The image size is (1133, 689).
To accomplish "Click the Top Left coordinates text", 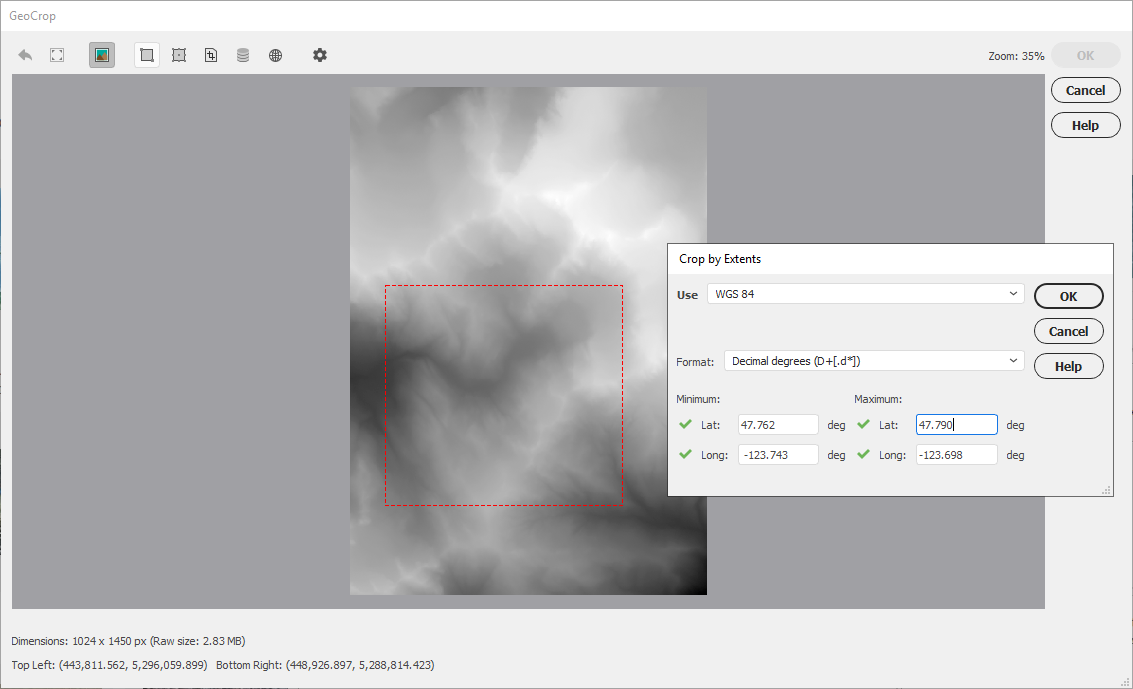I will coord(109,665).
